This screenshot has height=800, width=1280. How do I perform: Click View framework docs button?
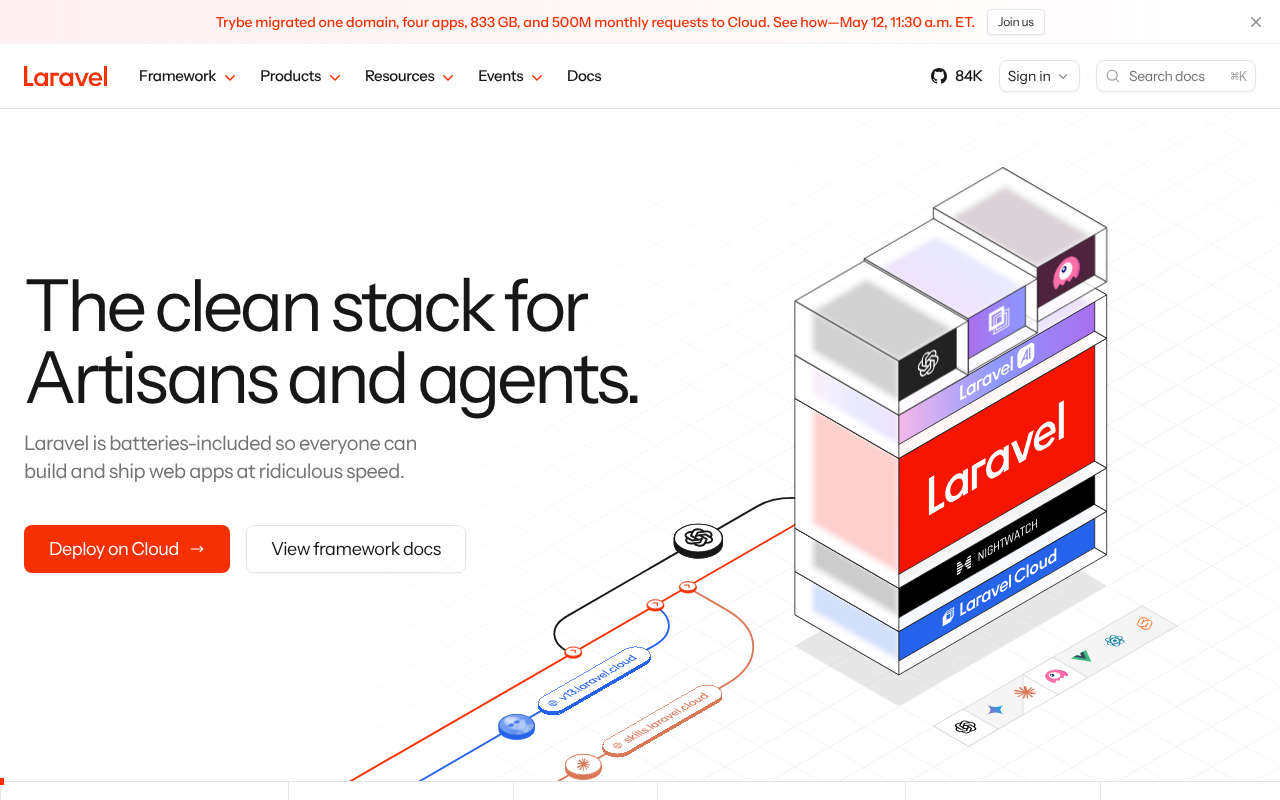click(x=356, y=549)
